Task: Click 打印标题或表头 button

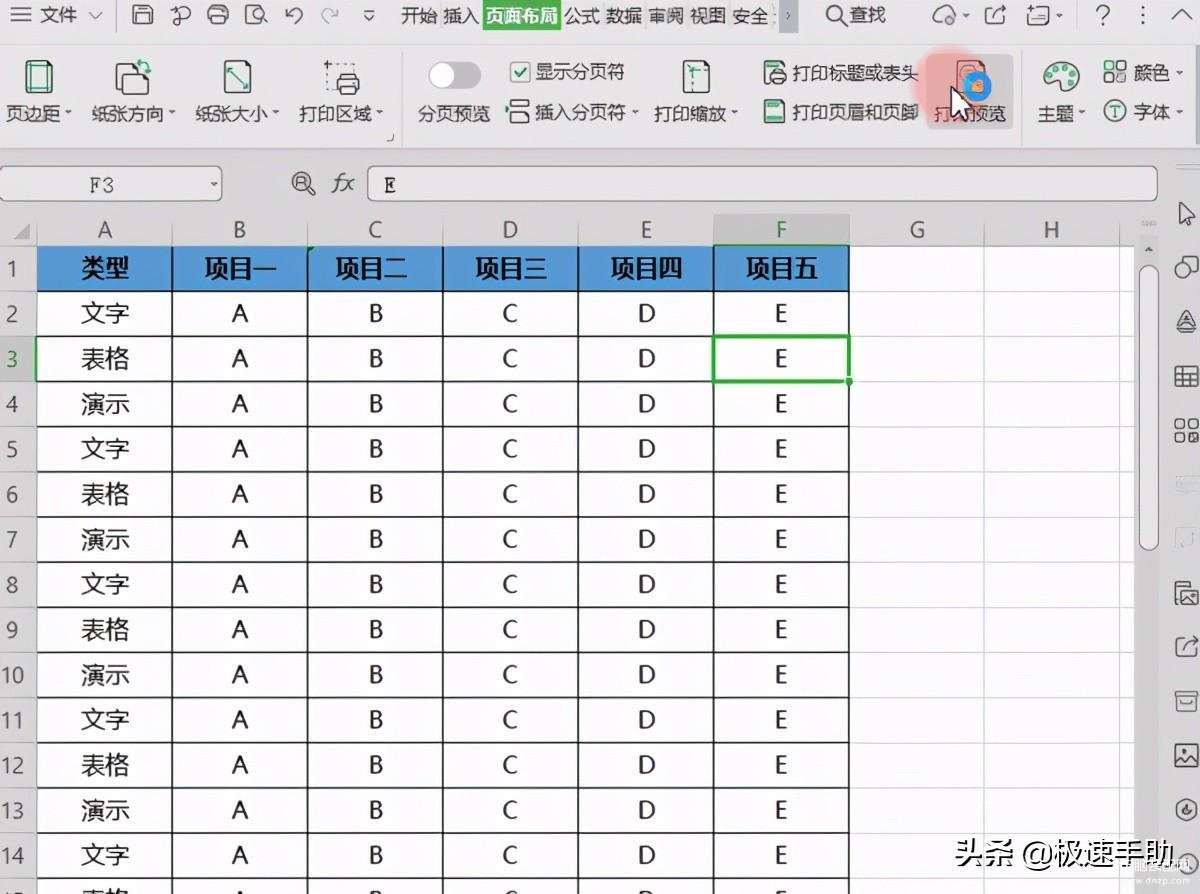Action: (x=840, y=73)
